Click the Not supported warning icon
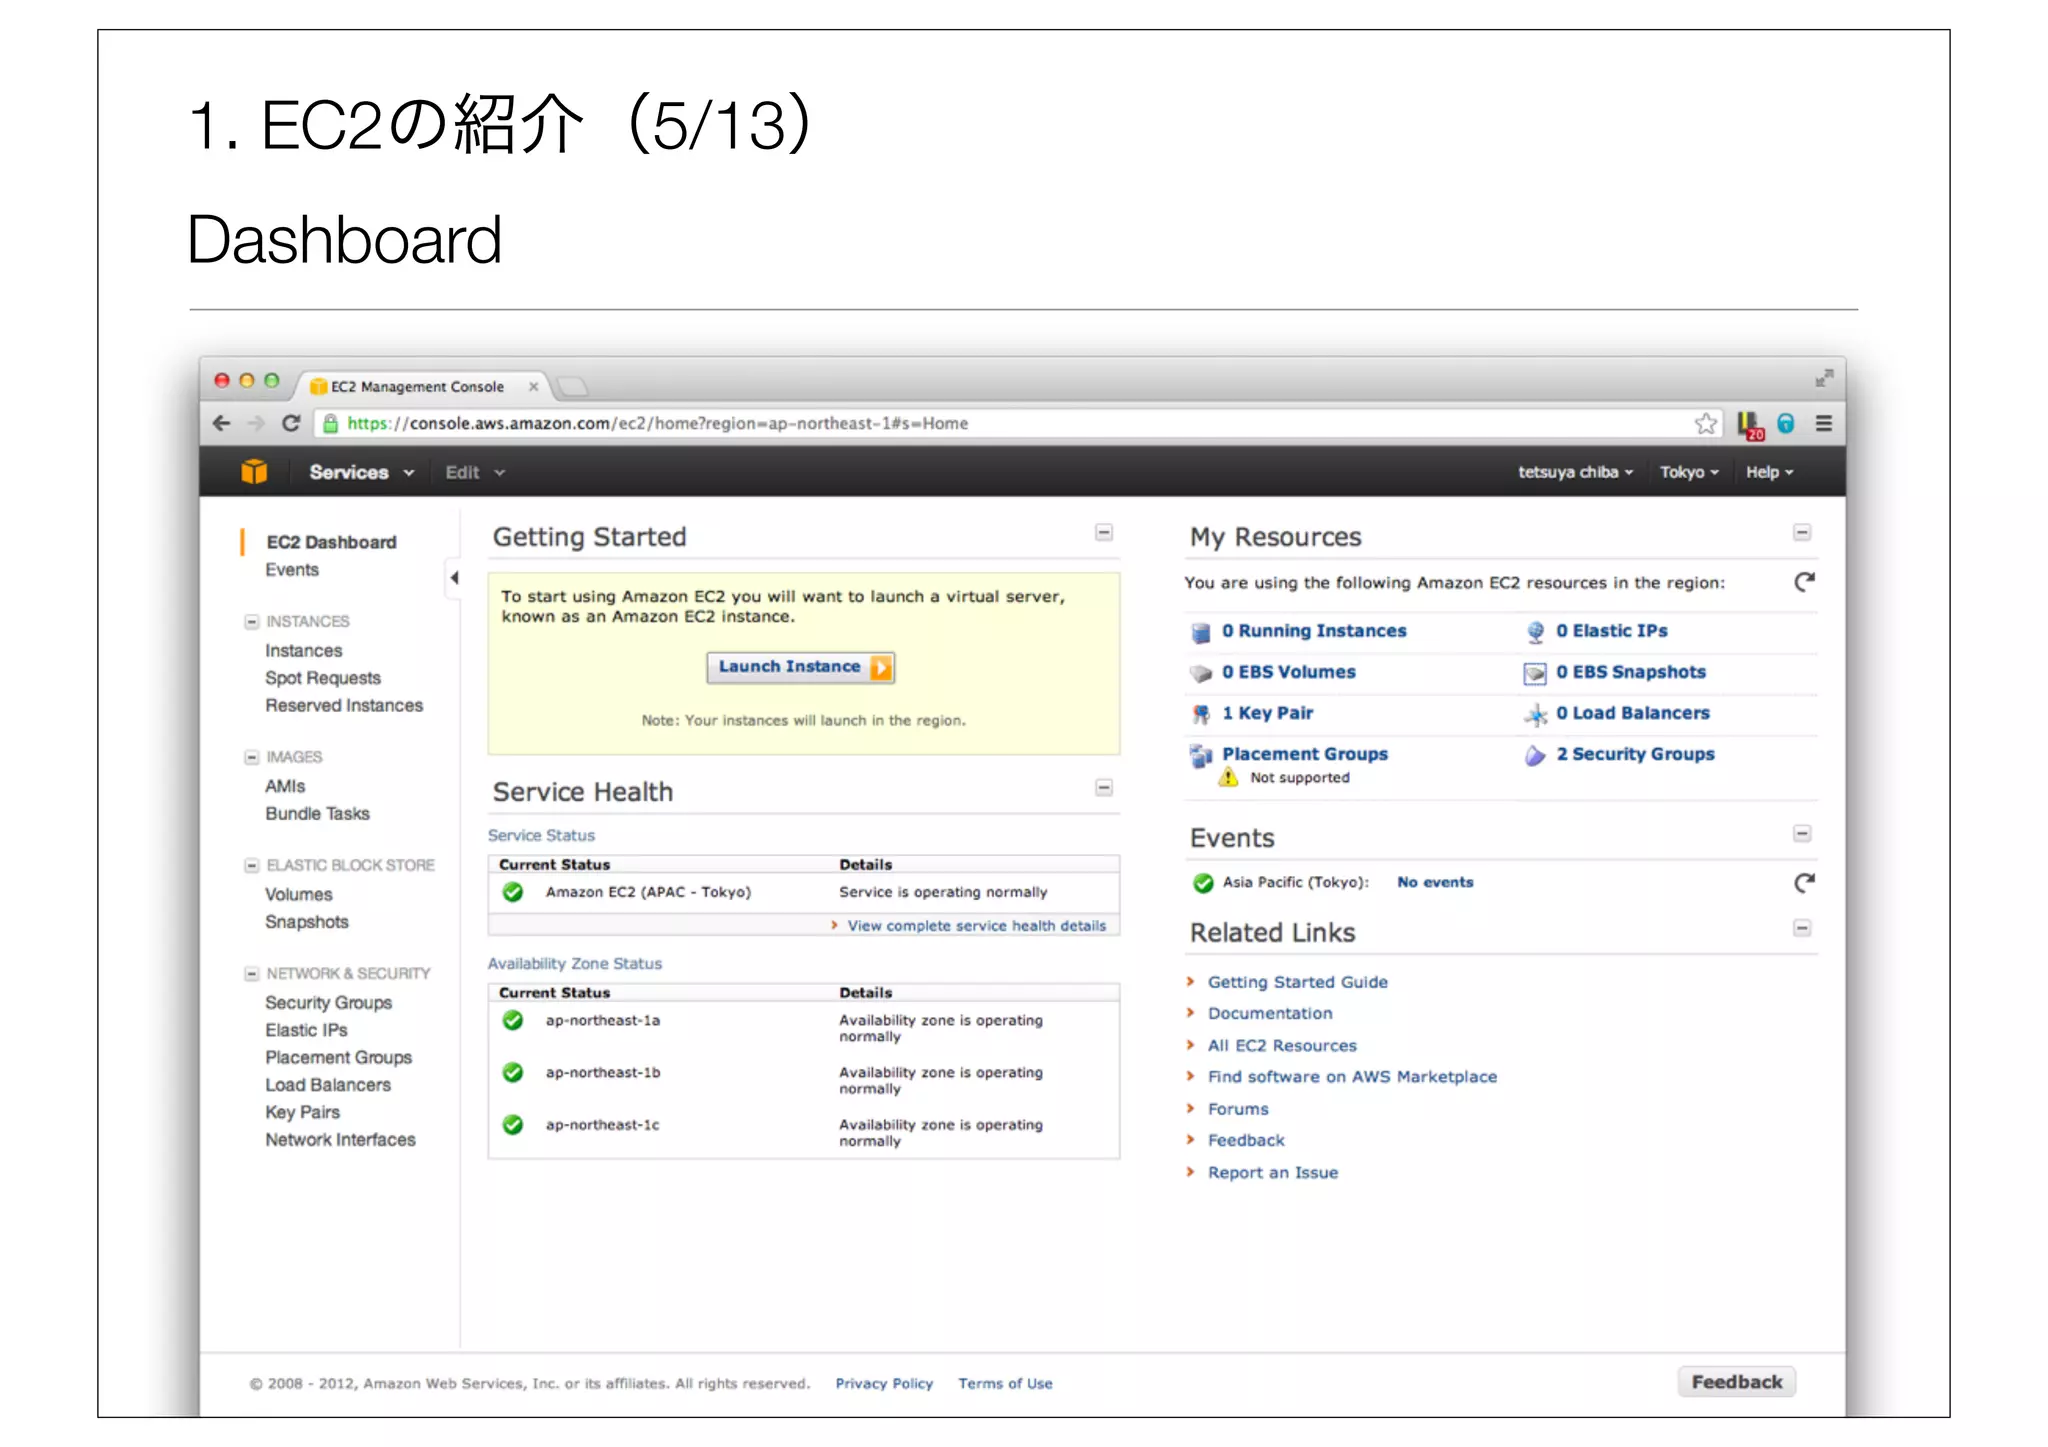 pyautogui.click(x=1228, y=777)
